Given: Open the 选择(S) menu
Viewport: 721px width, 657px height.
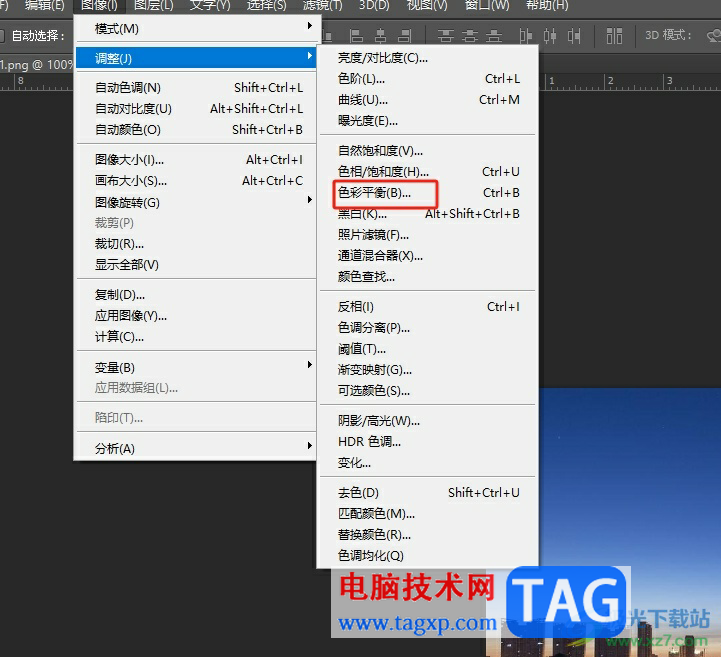Looking at the screenshot, I should [x=266, y=6].
